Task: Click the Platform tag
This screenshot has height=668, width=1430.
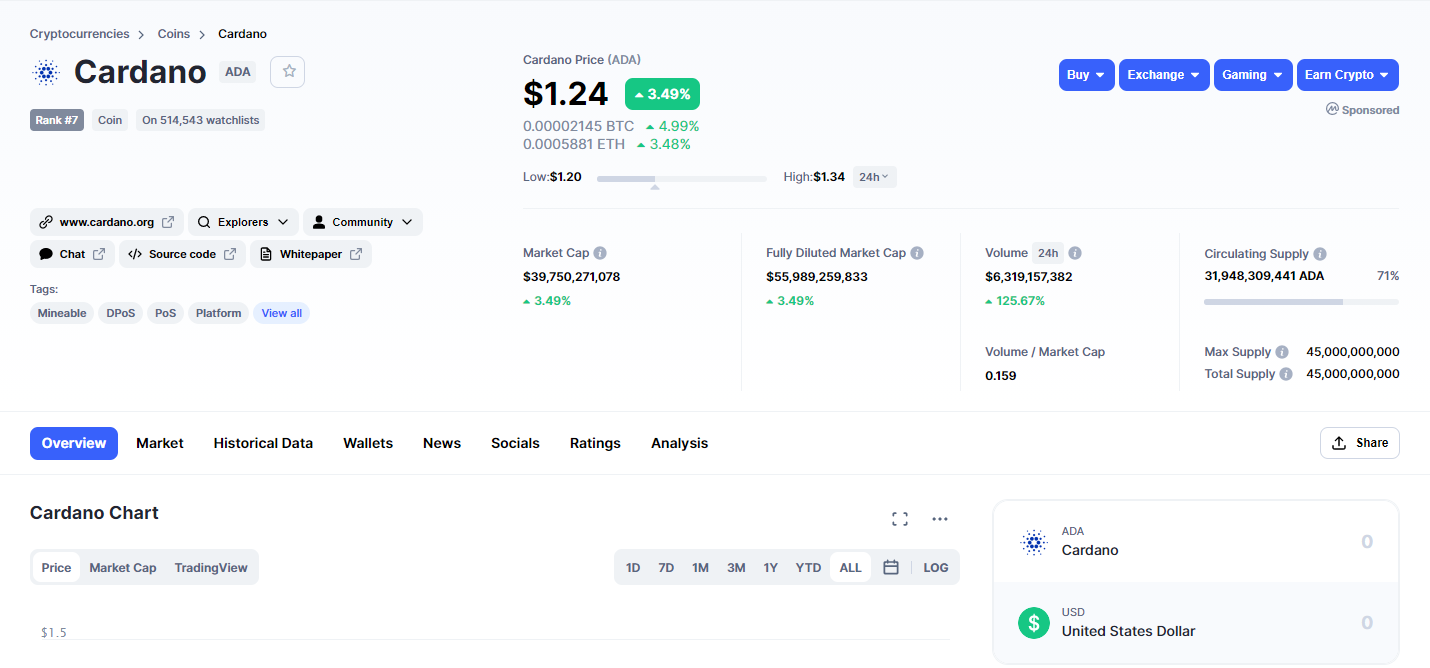Action: (219, 313)
